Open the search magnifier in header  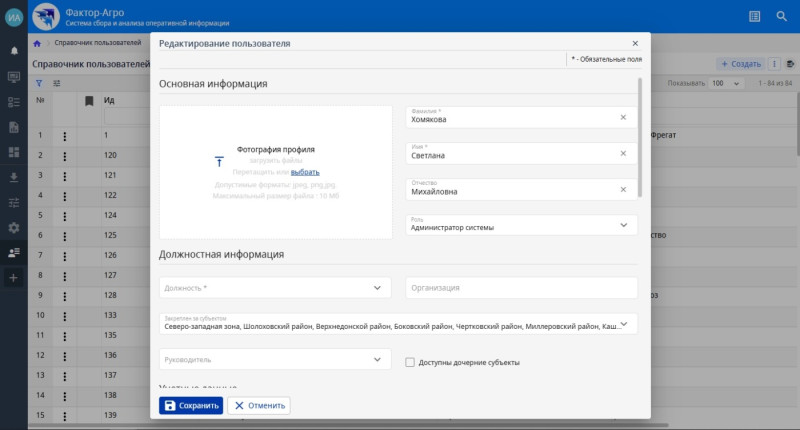click(x=782, y=16)
